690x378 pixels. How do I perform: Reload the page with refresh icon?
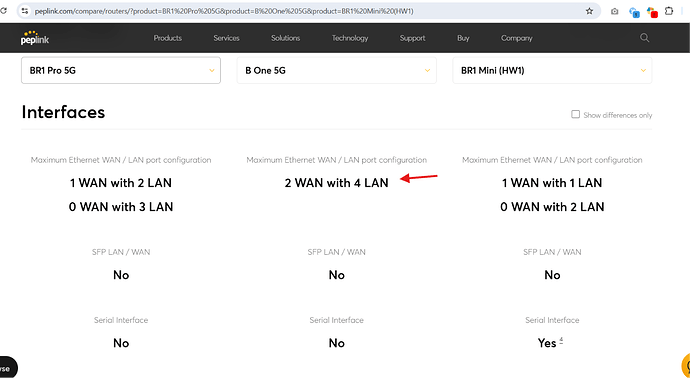[x=4, y=11]
